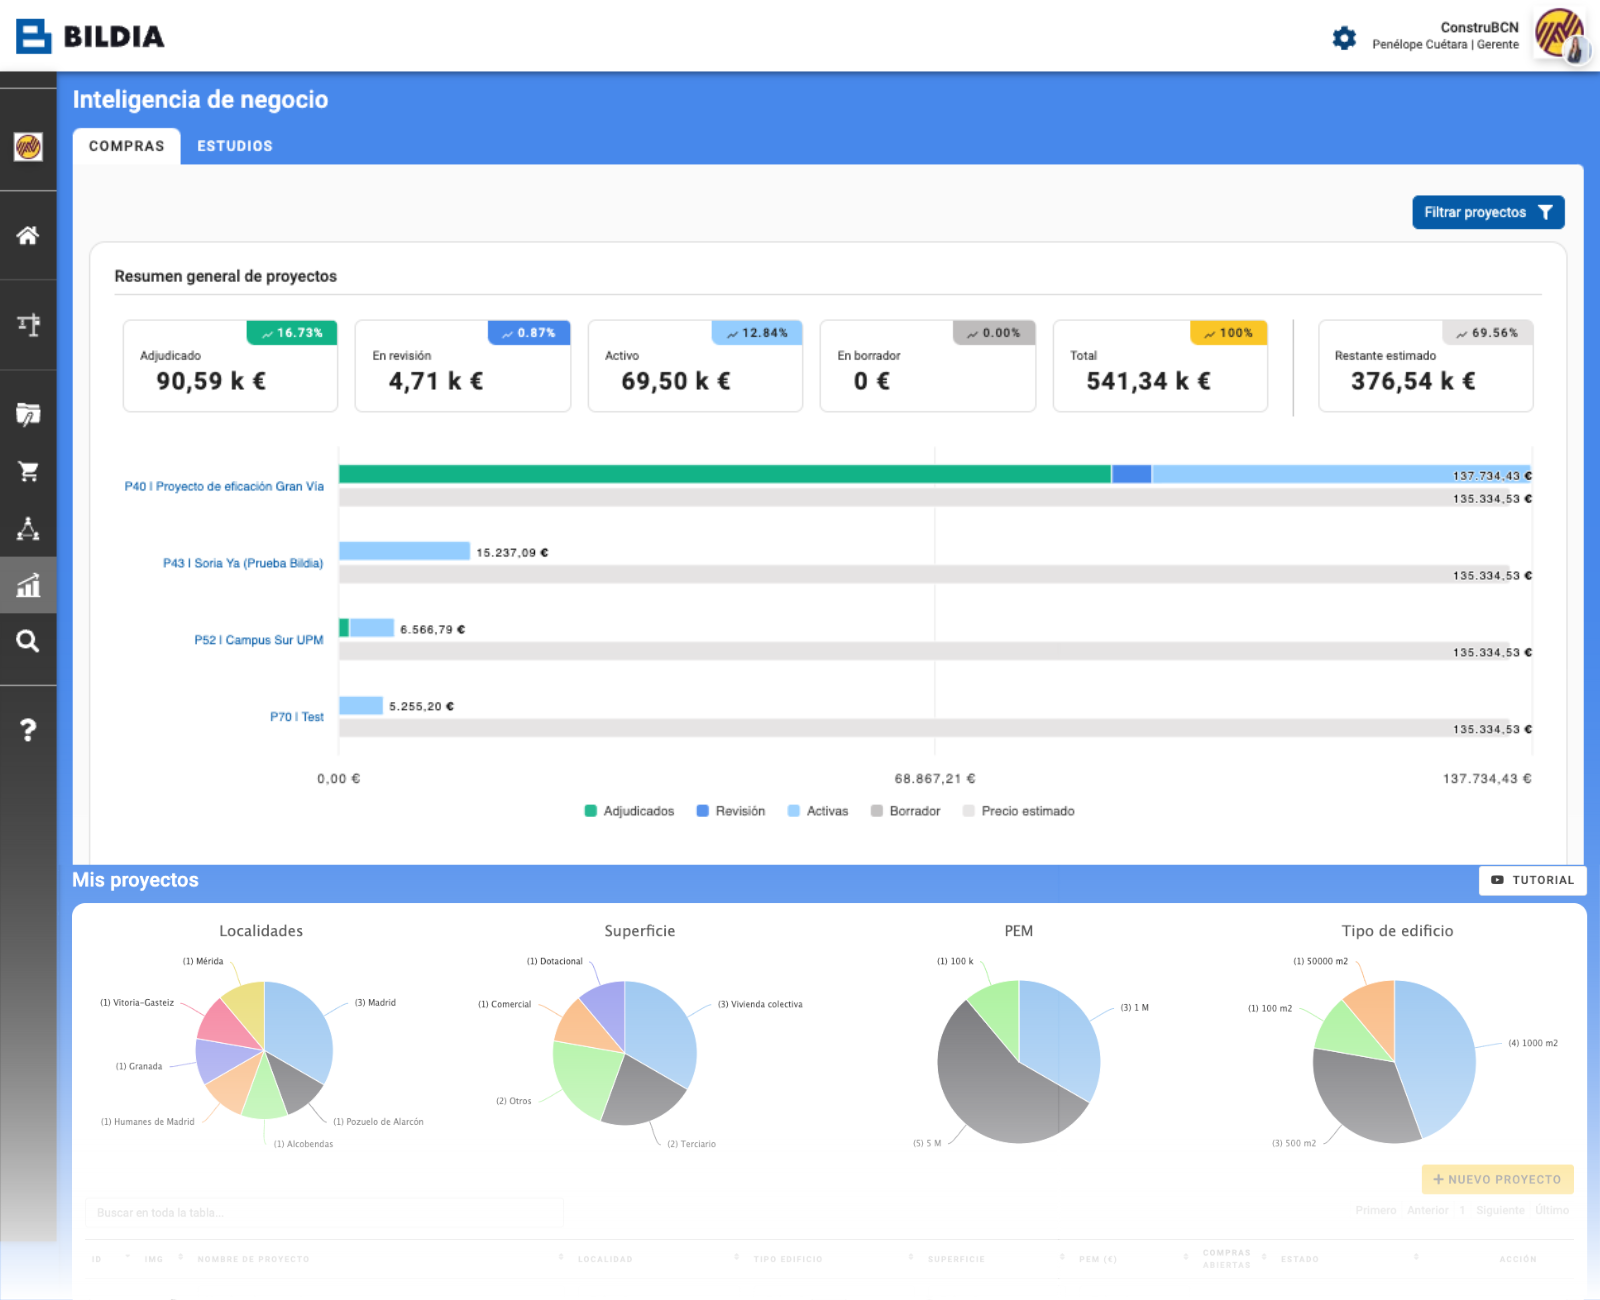The width and height of the screenshot is (1600, 1300).
Task: Open search from the sidebar magnifier icon
Action: tap(28, 641)
